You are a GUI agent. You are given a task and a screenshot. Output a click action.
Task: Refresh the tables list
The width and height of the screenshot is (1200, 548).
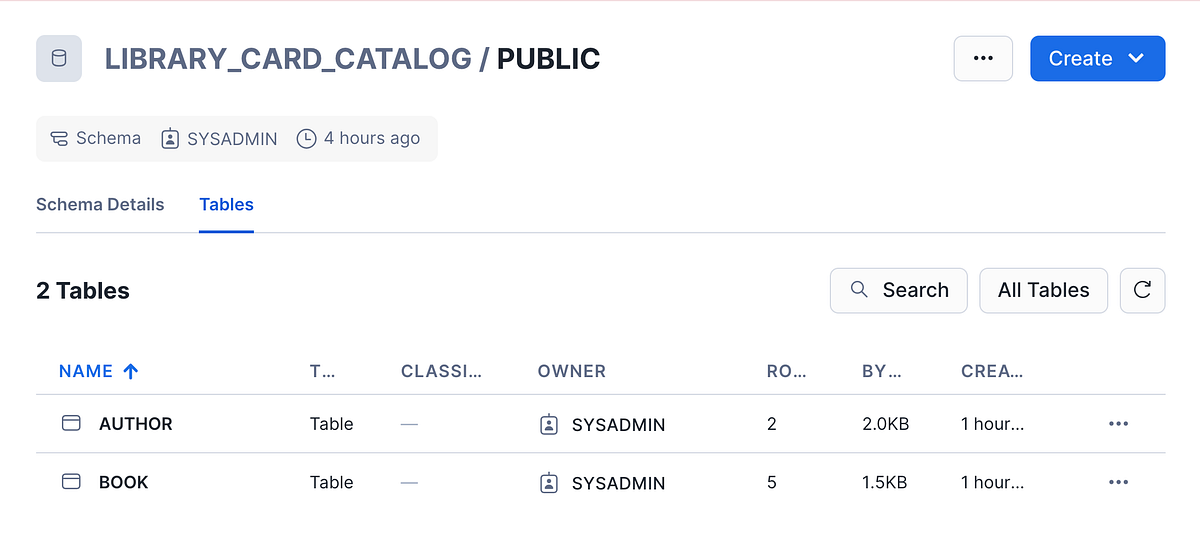(x=1142, y=290)
